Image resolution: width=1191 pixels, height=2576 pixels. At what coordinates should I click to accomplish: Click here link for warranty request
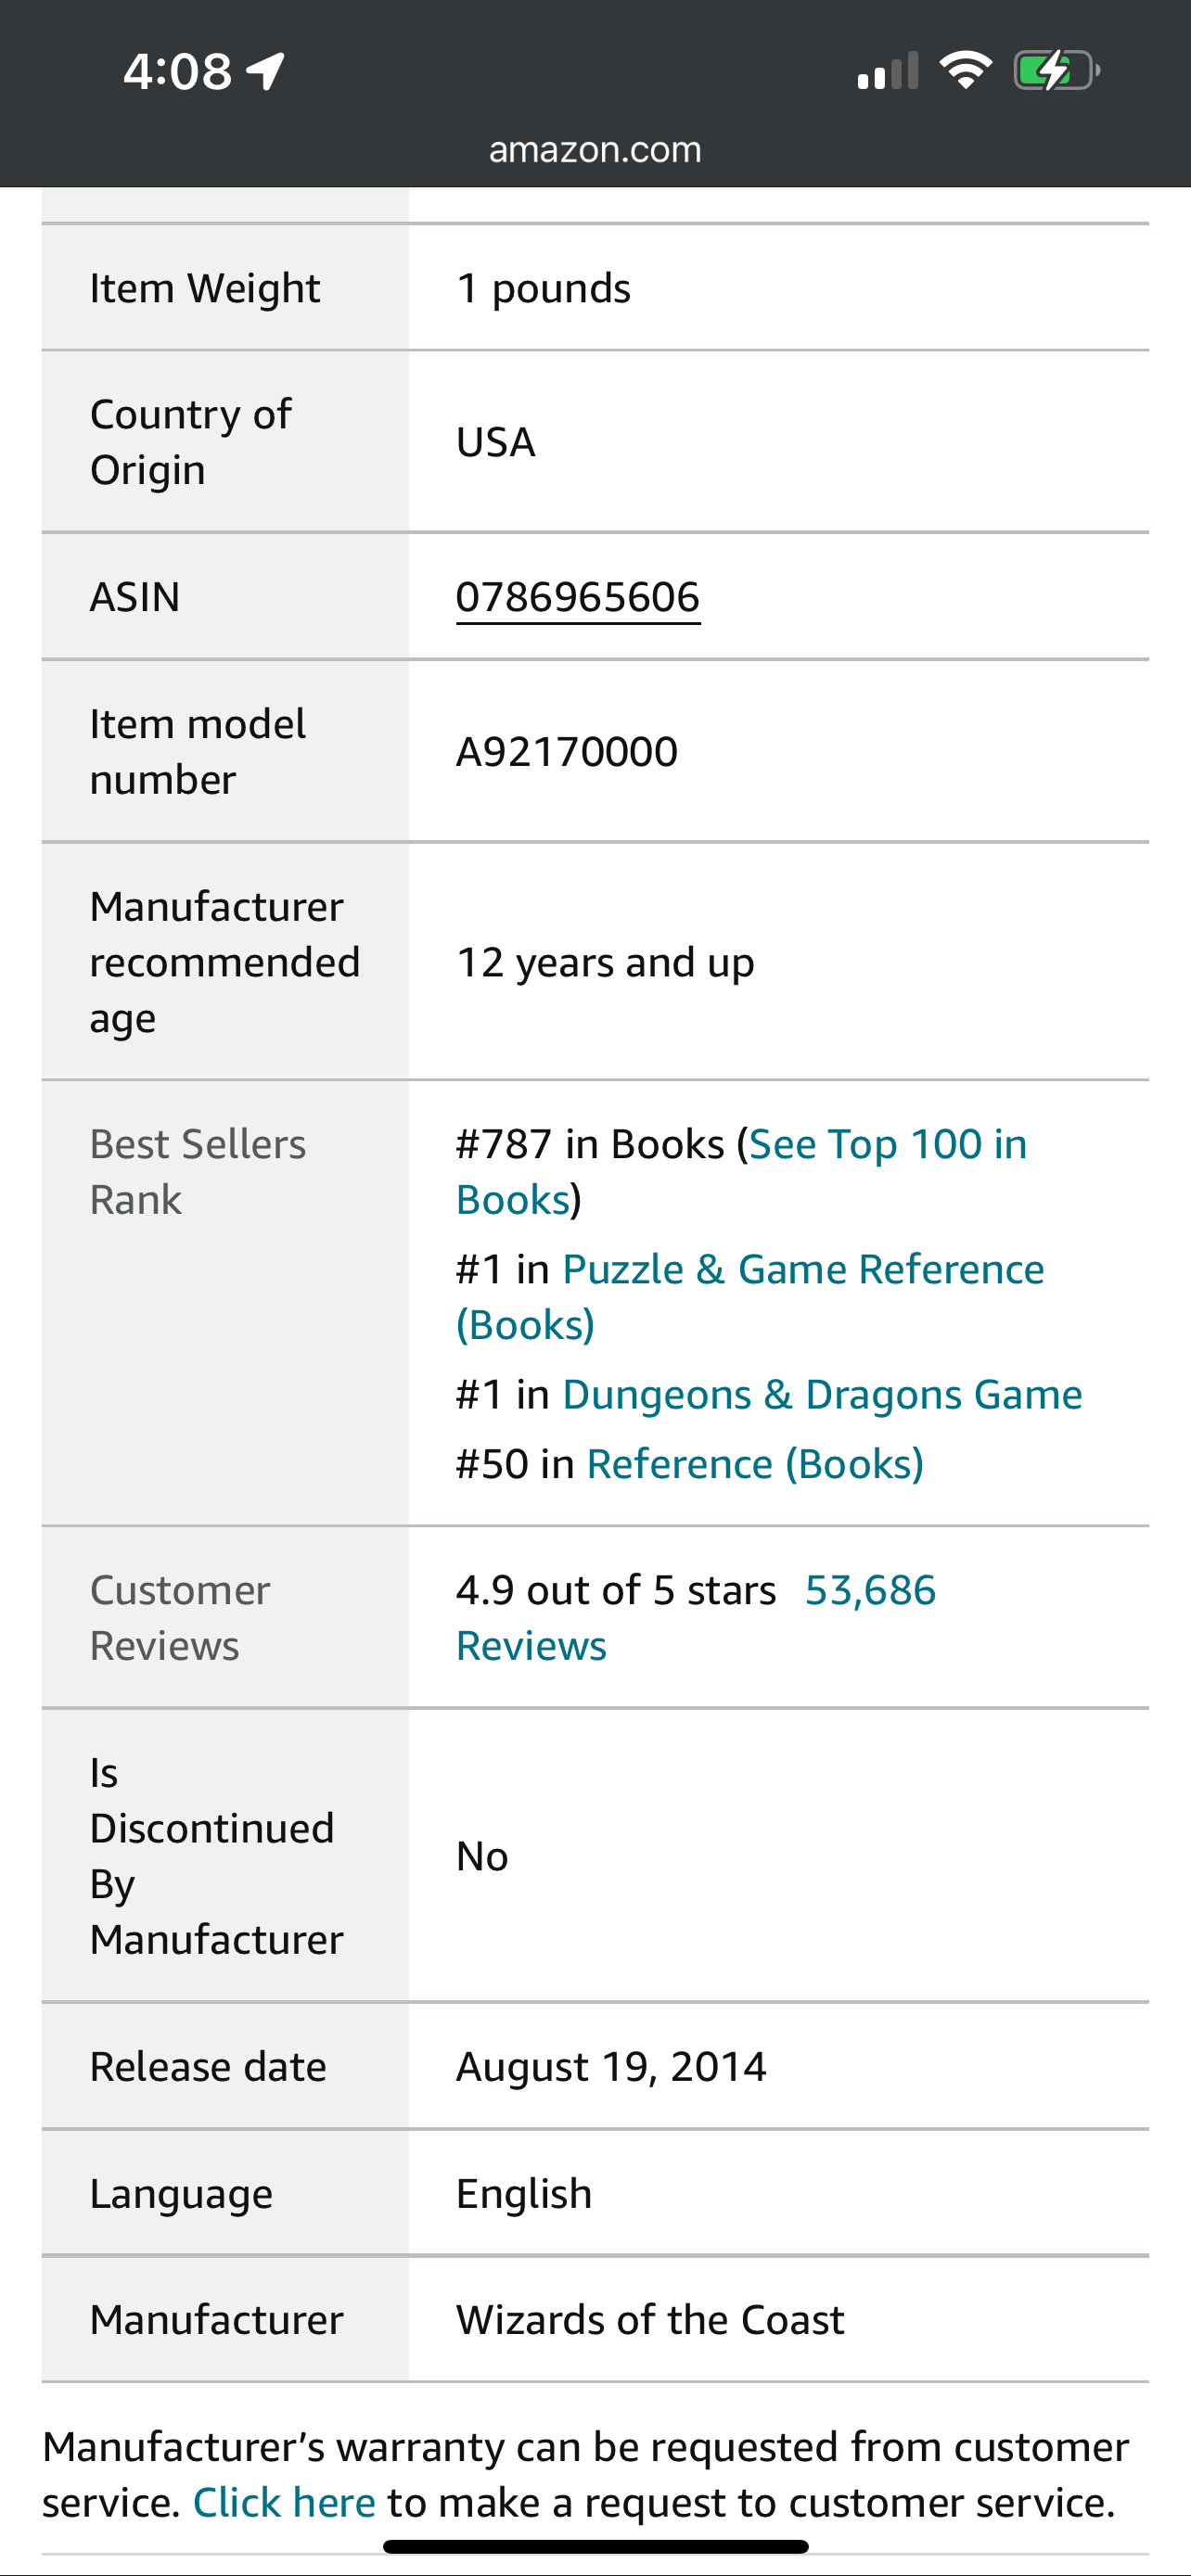284,2502
